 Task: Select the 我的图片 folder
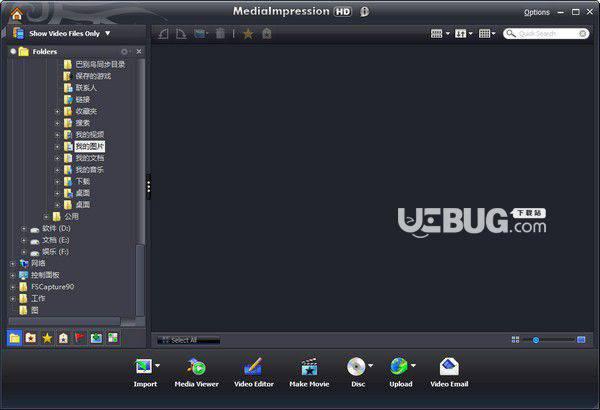point(89,146)
